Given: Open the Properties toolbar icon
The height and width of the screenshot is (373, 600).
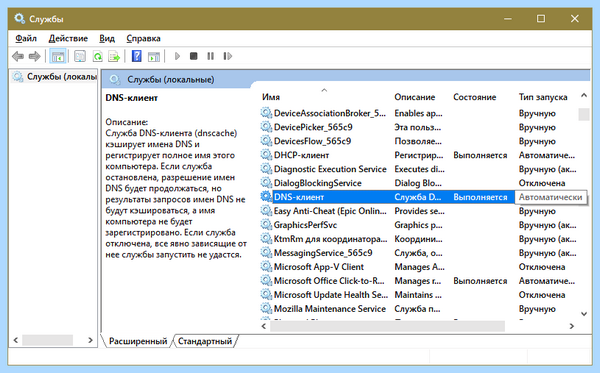Looking at the screenshot, I should (80, 57).
